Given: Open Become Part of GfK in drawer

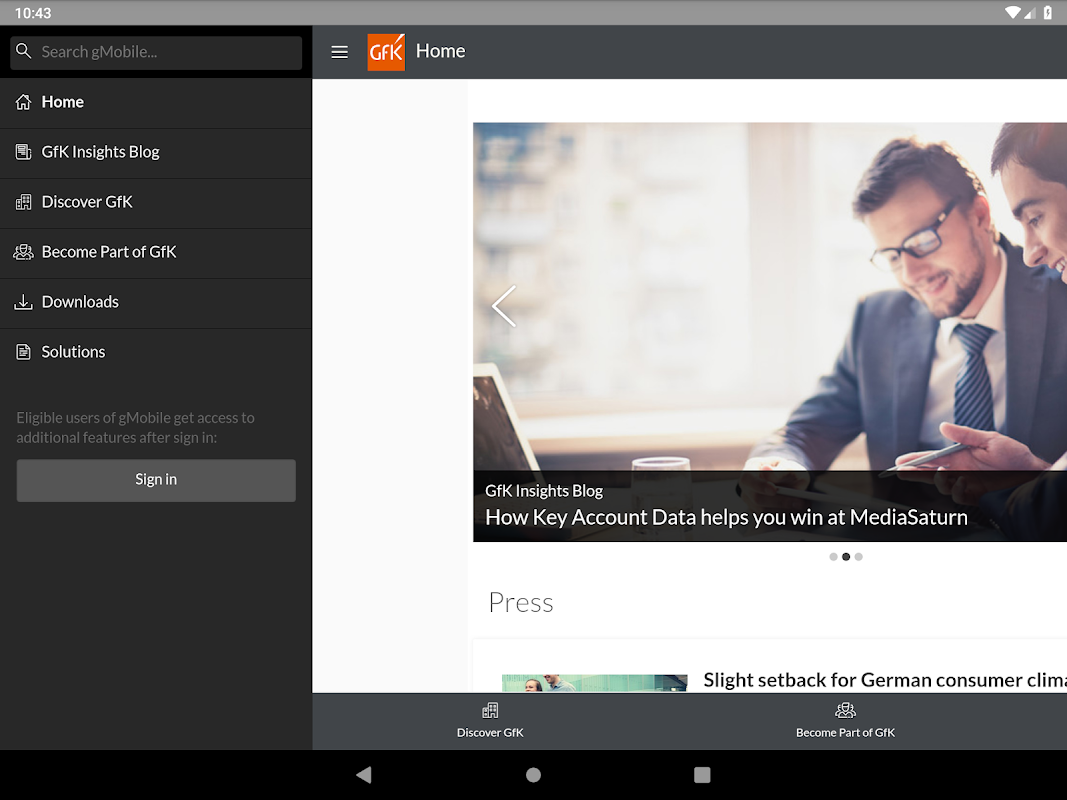Looking at the screenshot, I should coord(156,253).
